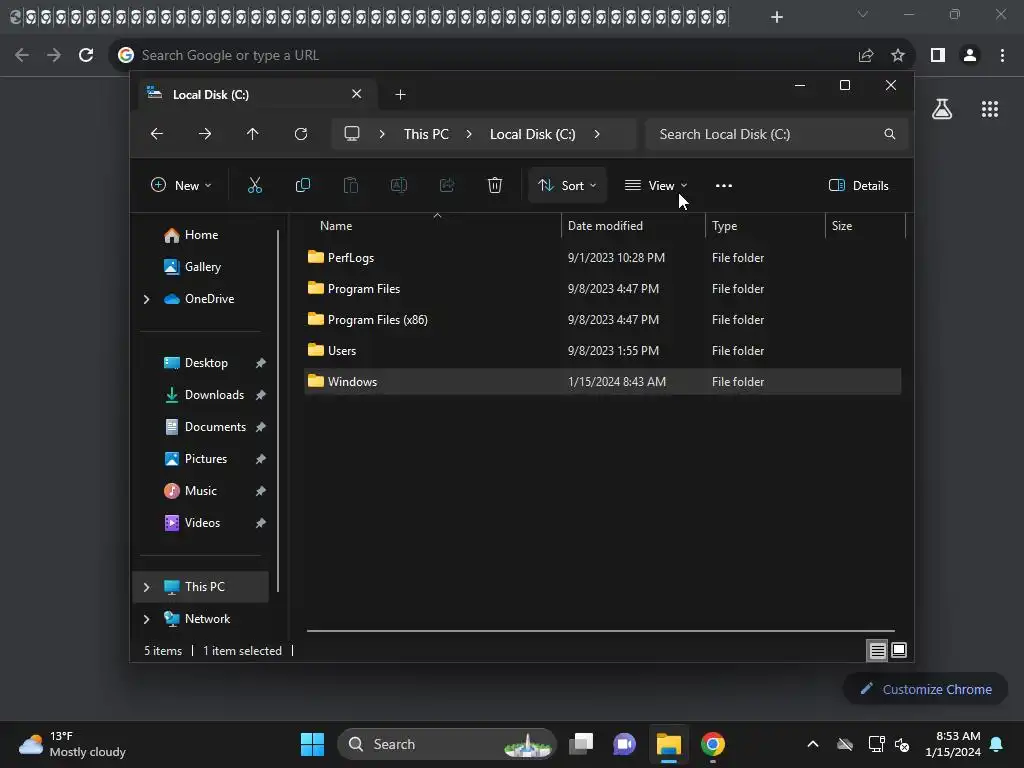Reload the Chrome page

coord(86,56)
